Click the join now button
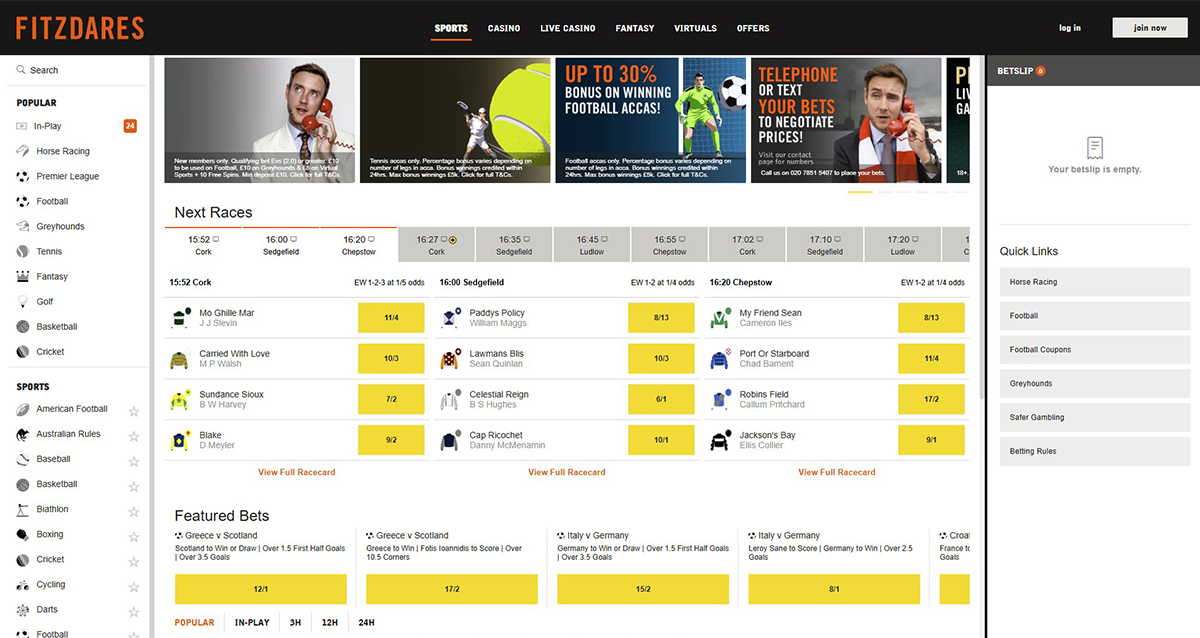The width and height of the screenshot is (1200, 638). (x=1149, y=28)
